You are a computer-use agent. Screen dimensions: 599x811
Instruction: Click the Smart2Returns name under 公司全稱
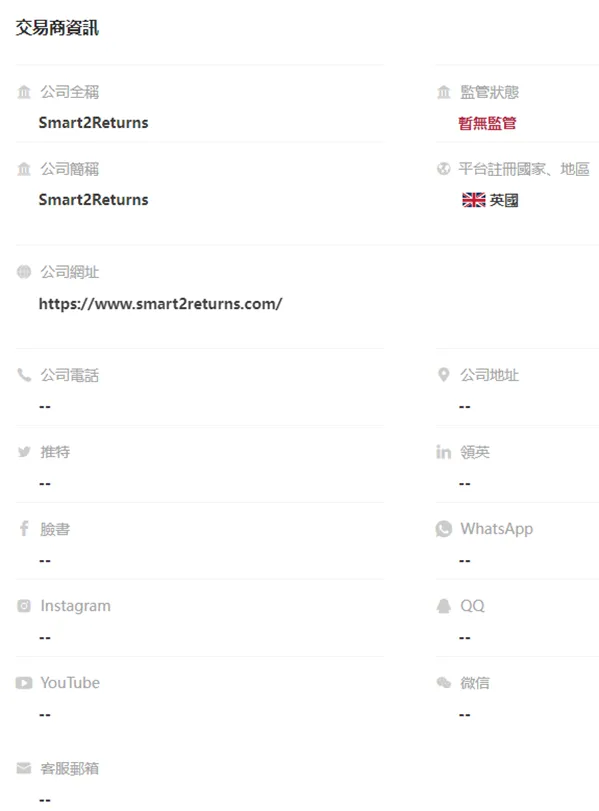point(94,123)
